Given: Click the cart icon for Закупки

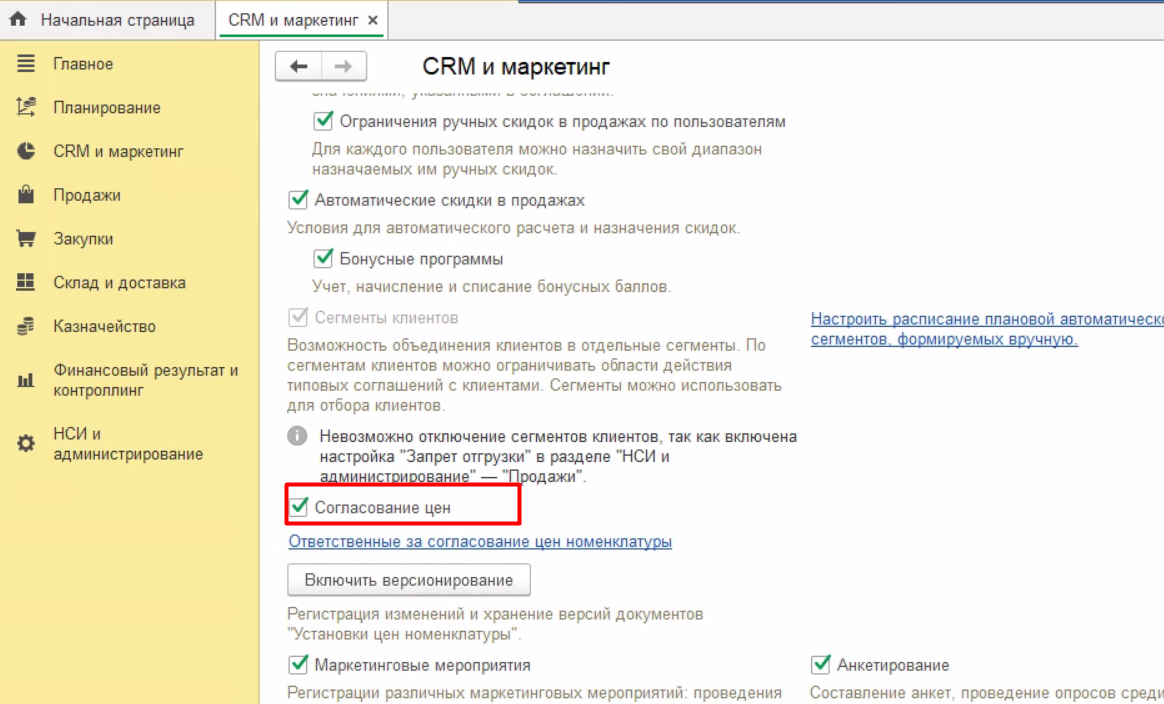Looking at the screenshot, I should [26, 239].
